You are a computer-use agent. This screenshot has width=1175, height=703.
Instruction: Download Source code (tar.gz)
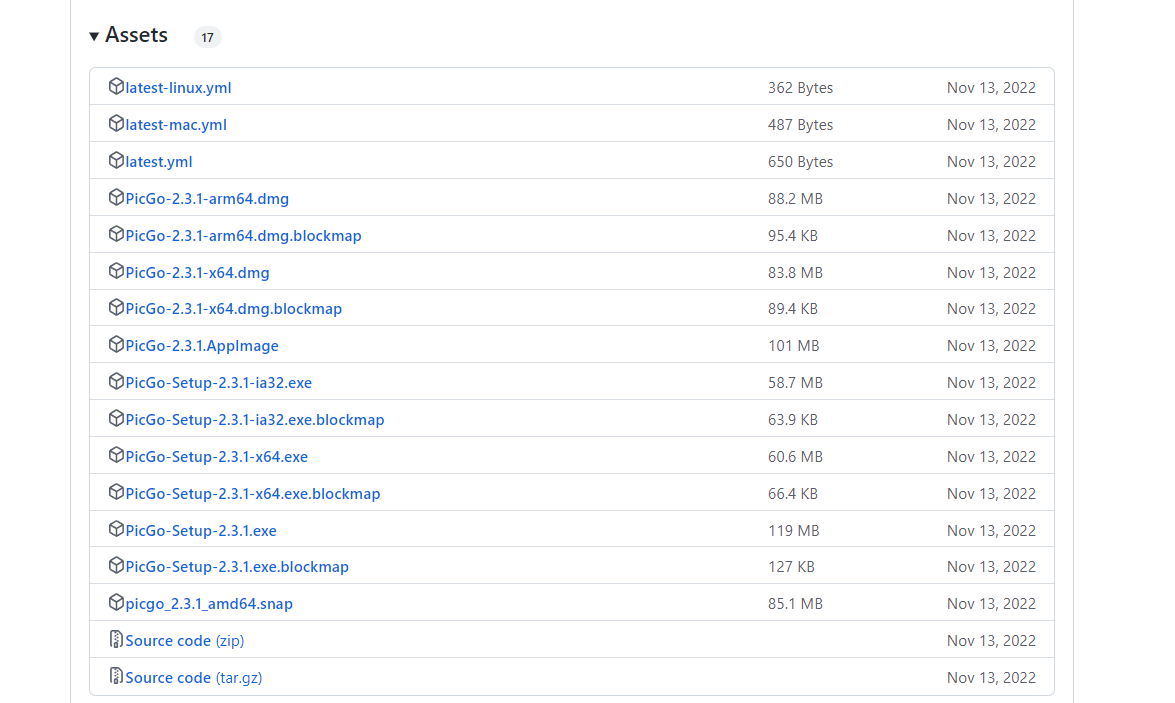[193, 678]
